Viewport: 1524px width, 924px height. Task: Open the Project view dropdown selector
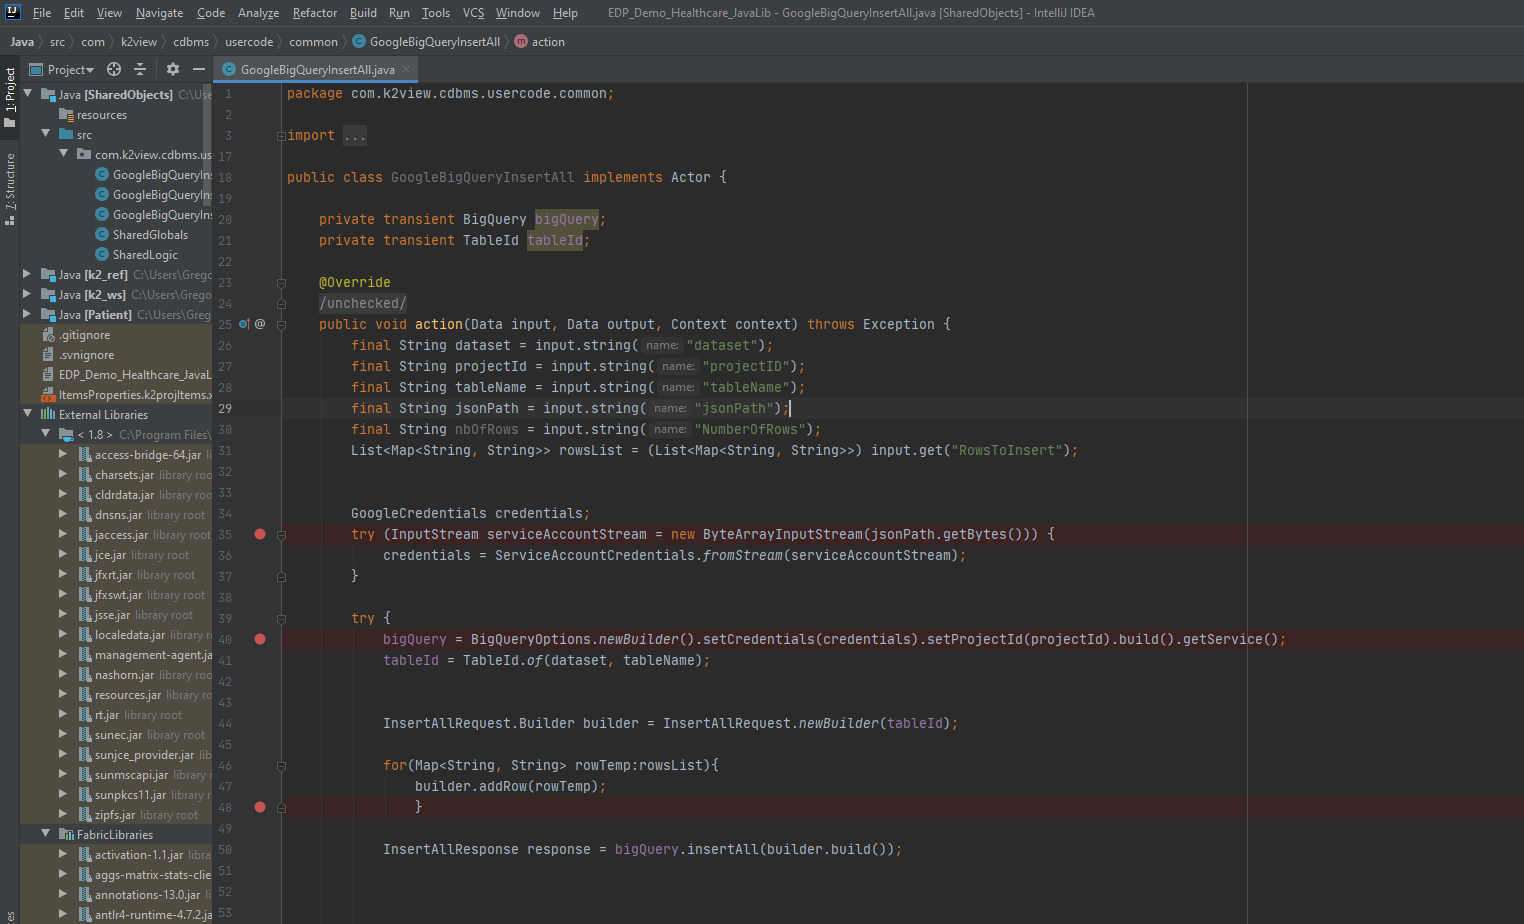(70, 70)
